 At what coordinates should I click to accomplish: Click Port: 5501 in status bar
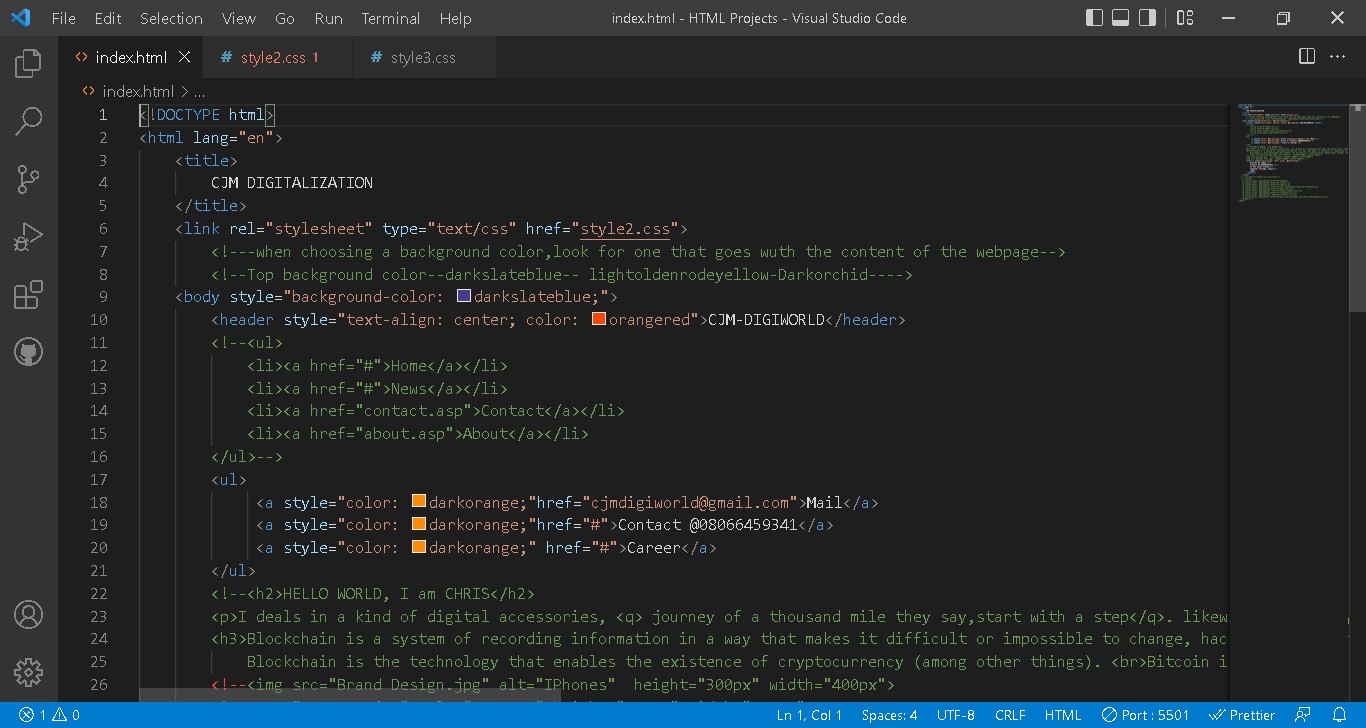[x=1144, y=715]
